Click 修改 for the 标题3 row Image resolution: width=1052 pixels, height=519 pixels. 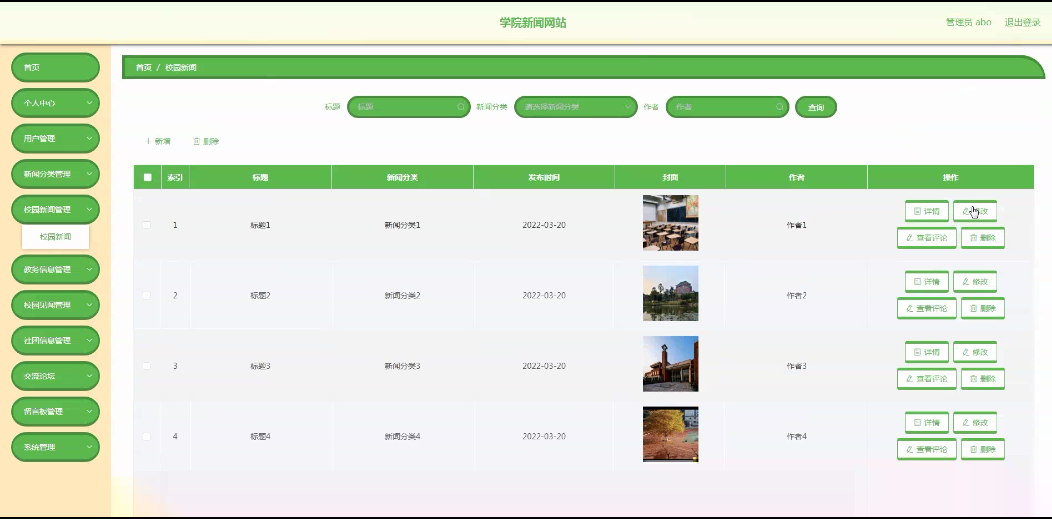point(975,352)
